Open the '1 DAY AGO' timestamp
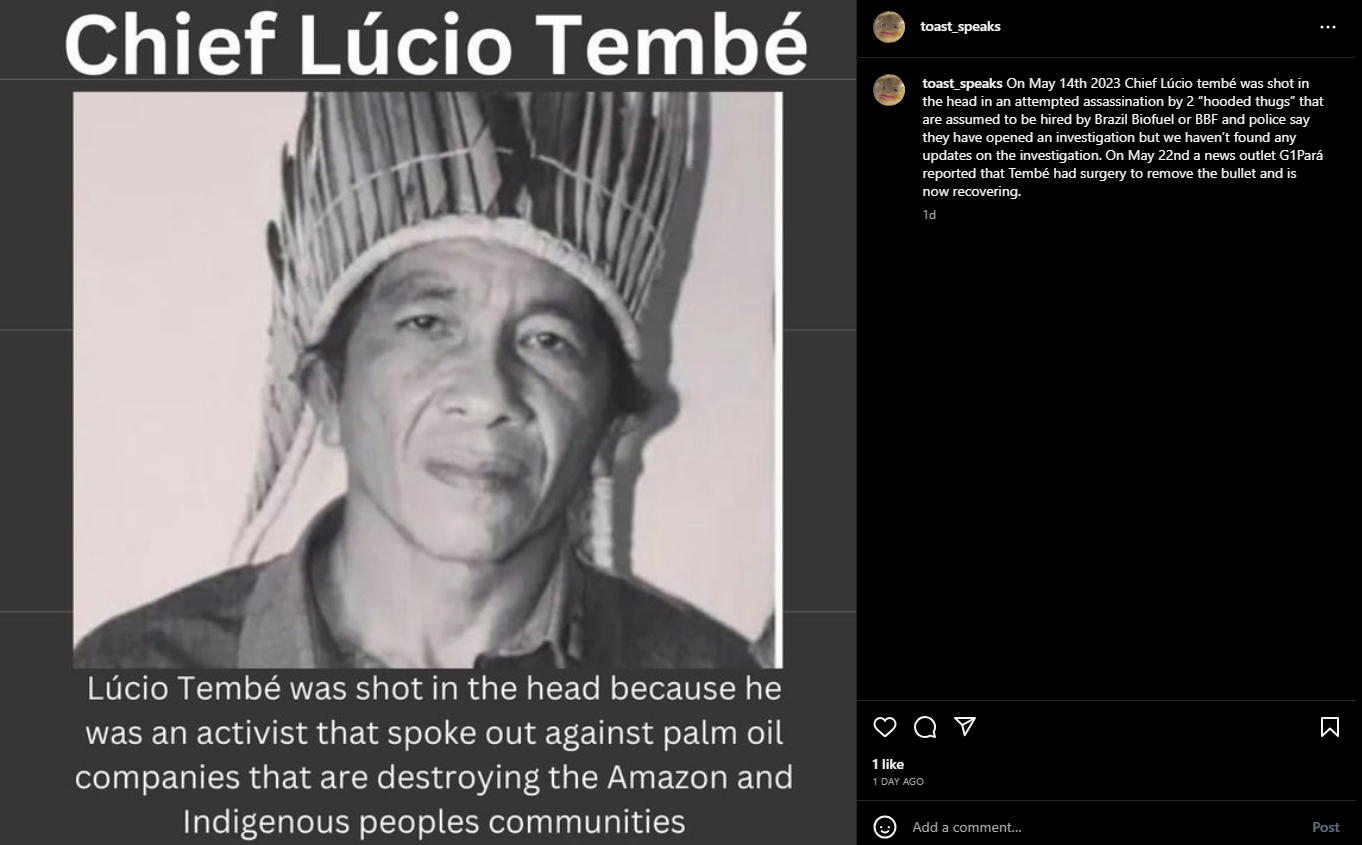The width and height of the screenshot is (1362, 845). pyautogui.click(x=898, y=781)
